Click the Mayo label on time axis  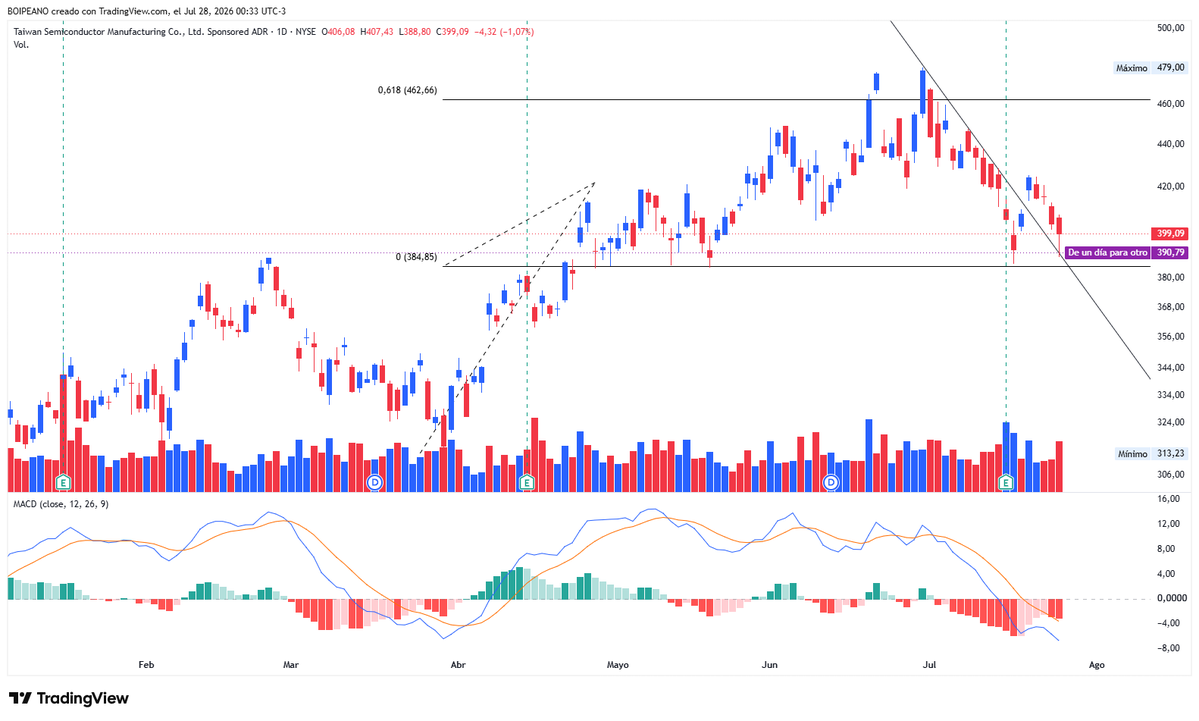(618, 665)
